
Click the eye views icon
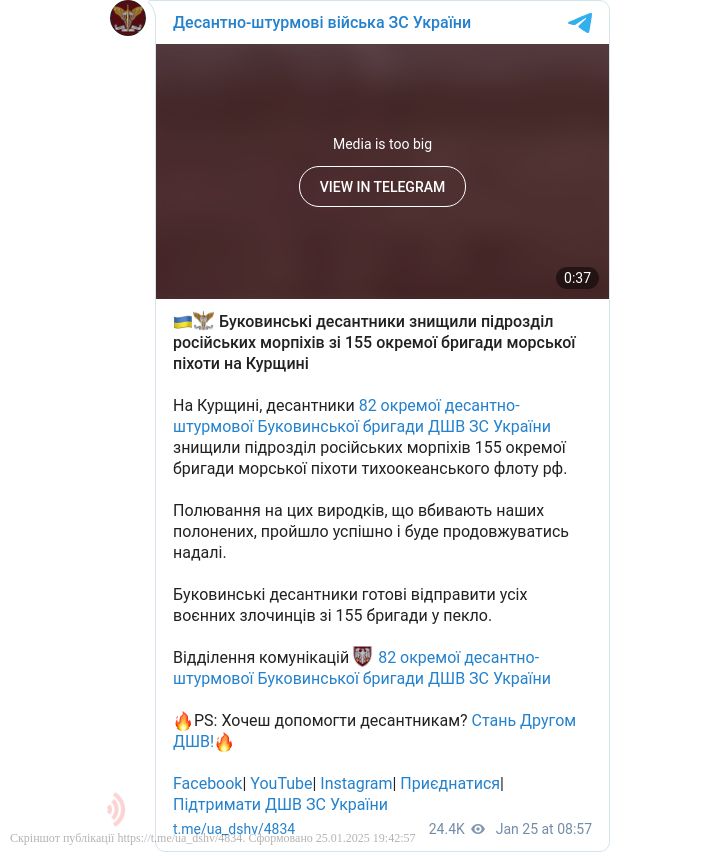[x=478, y=829]
